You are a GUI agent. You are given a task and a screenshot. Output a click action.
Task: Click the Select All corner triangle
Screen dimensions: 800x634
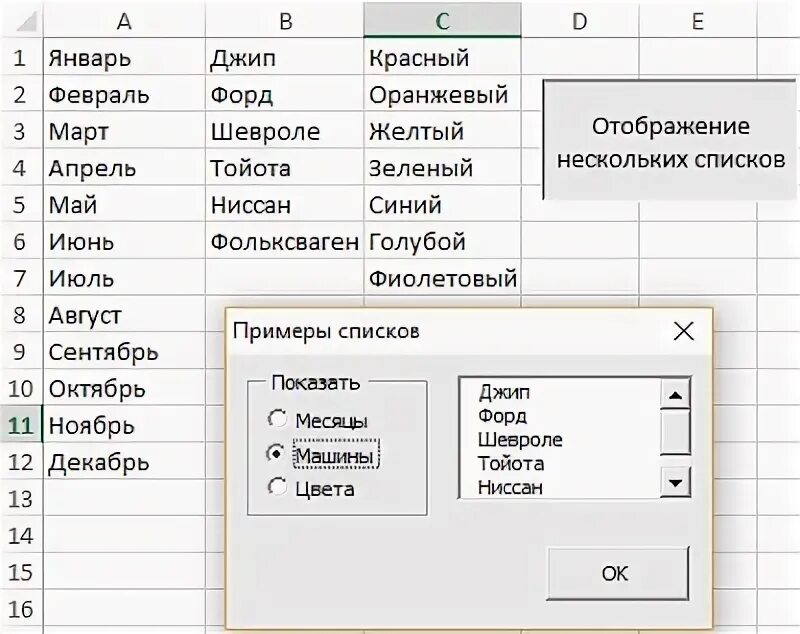pyautogui.click(x=22, y=21)
